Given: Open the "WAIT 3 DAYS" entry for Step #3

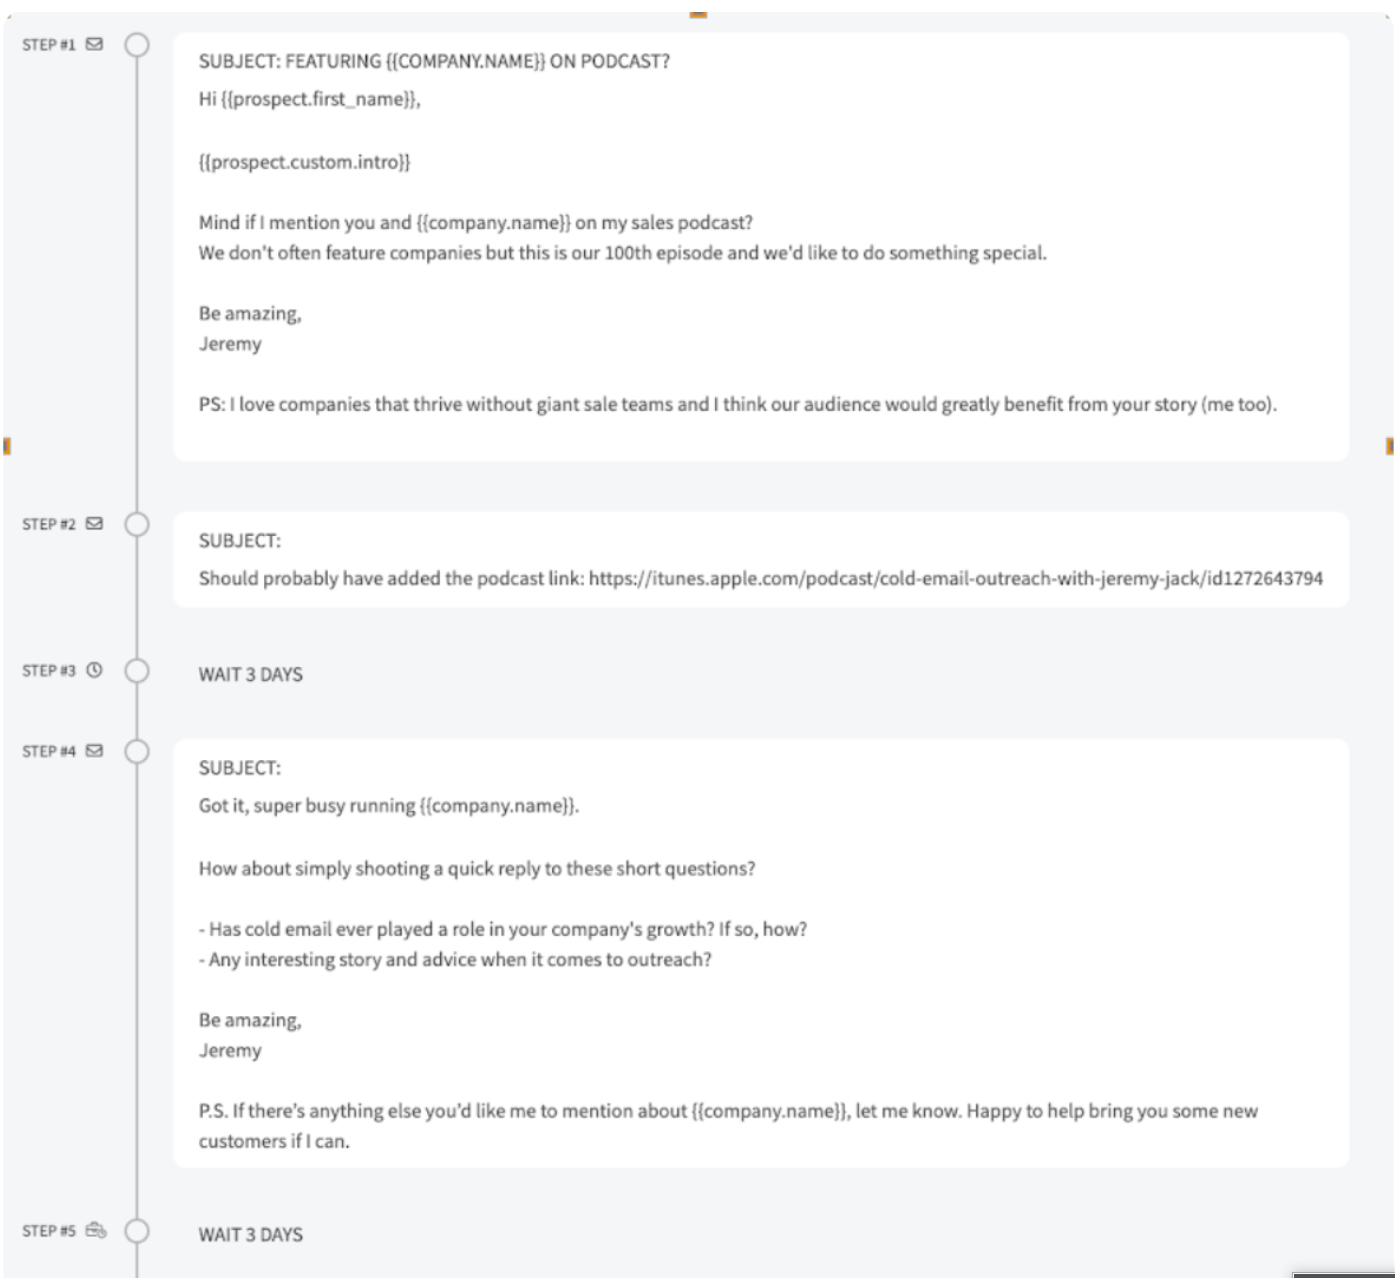Looking at the screenshot, I should (x=250, y=675).
